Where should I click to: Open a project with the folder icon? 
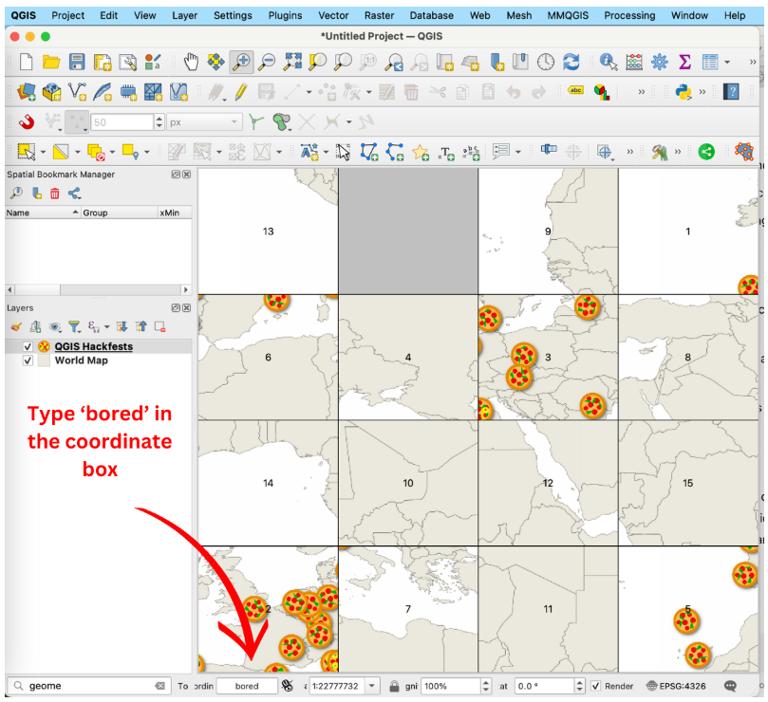pos(51,62)
